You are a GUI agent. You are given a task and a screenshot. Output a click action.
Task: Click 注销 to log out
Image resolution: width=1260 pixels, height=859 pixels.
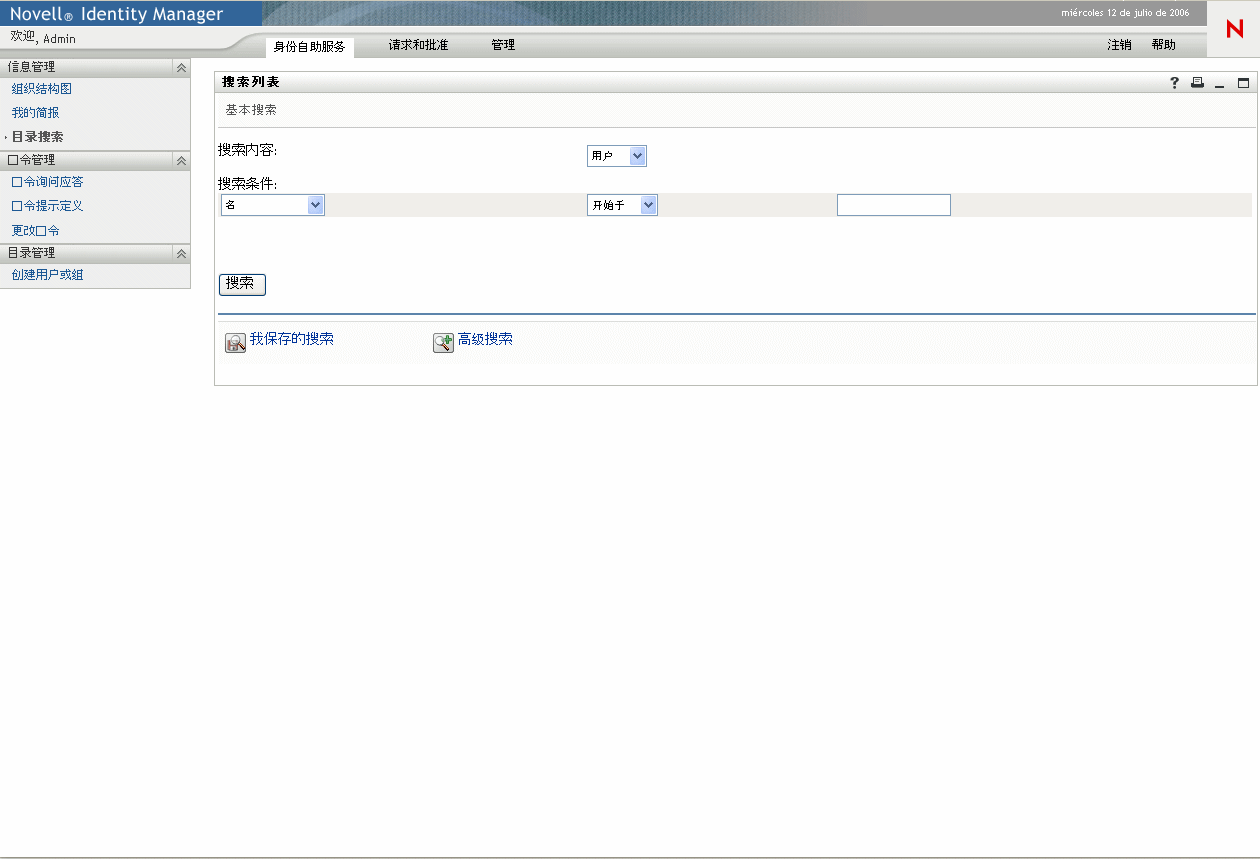[x=1118, y=44]
